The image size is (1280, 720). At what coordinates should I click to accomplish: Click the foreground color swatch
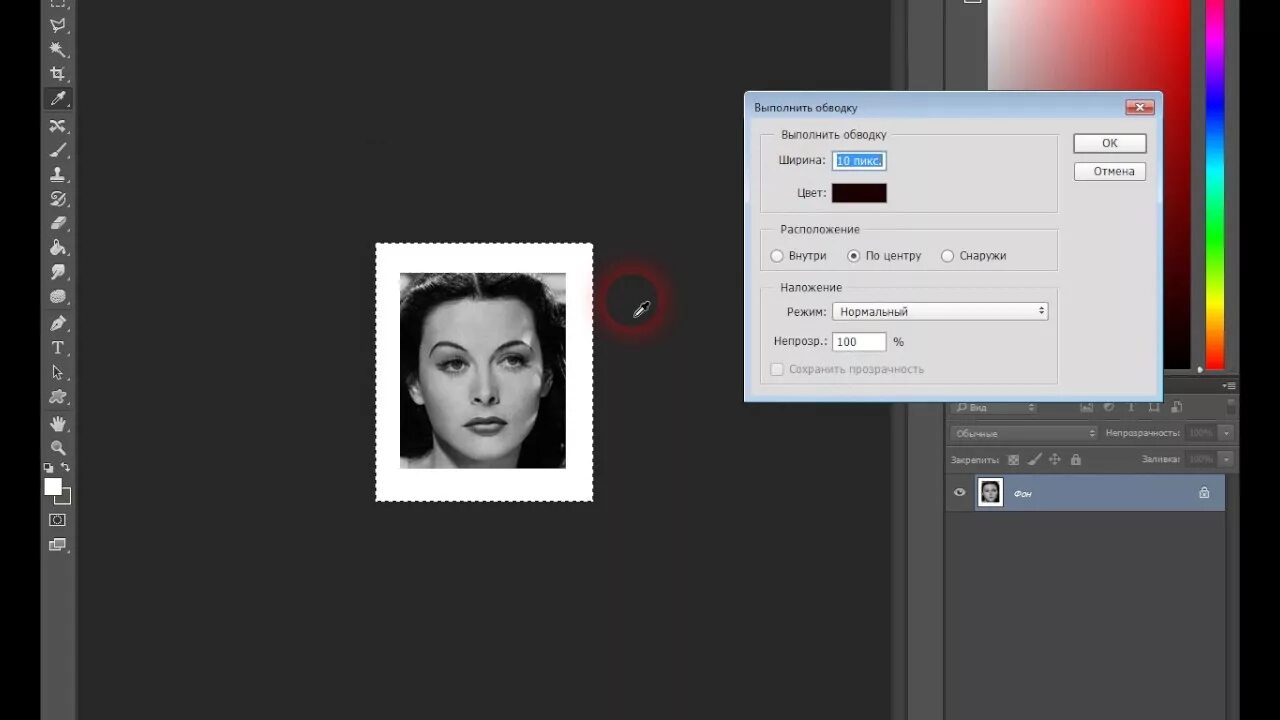(x=53, y=487)
